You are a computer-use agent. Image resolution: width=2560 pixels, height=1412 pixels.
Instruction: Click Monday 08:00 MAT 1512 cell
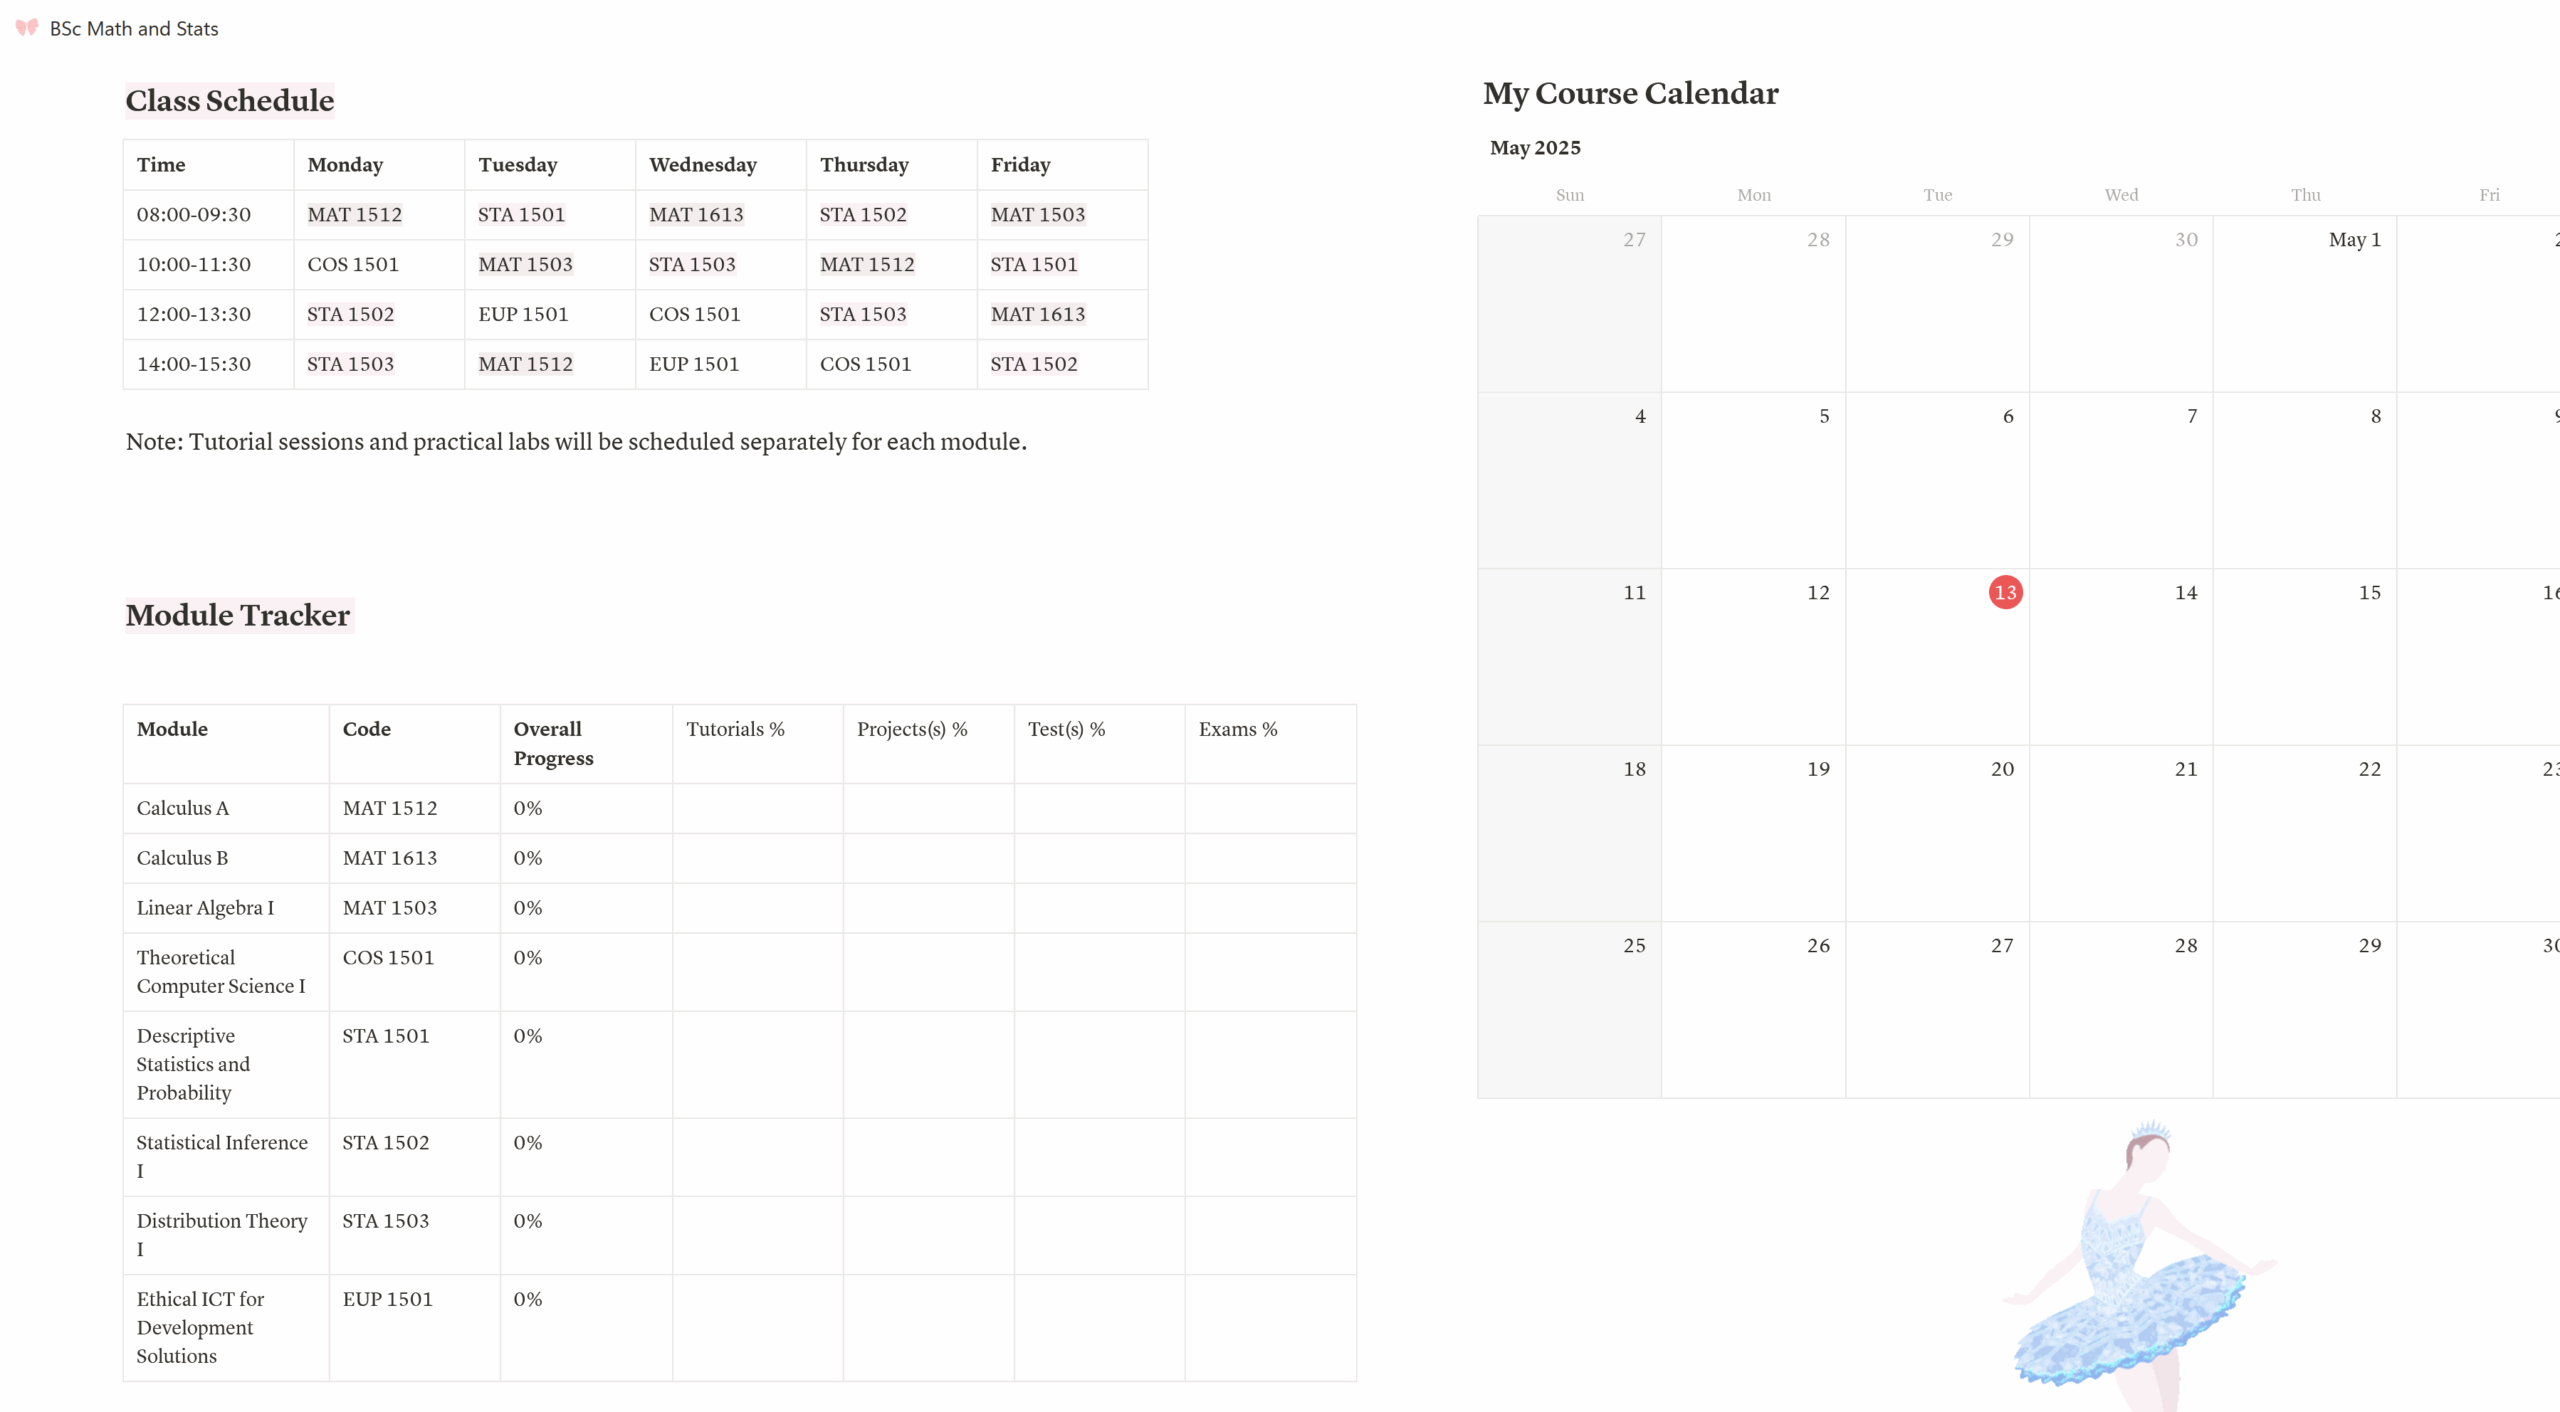pyautogui.click(x=379, y=215)
